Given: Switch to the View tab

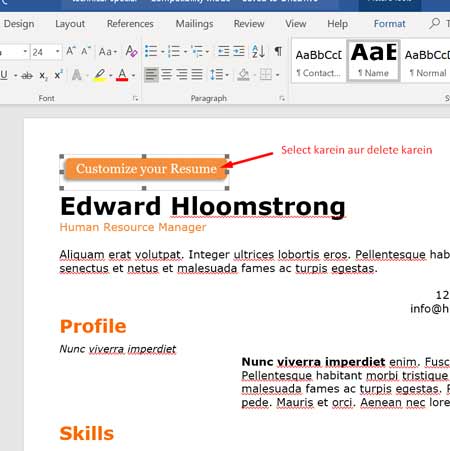Looking at the screenshot, I should pos(296,24).
